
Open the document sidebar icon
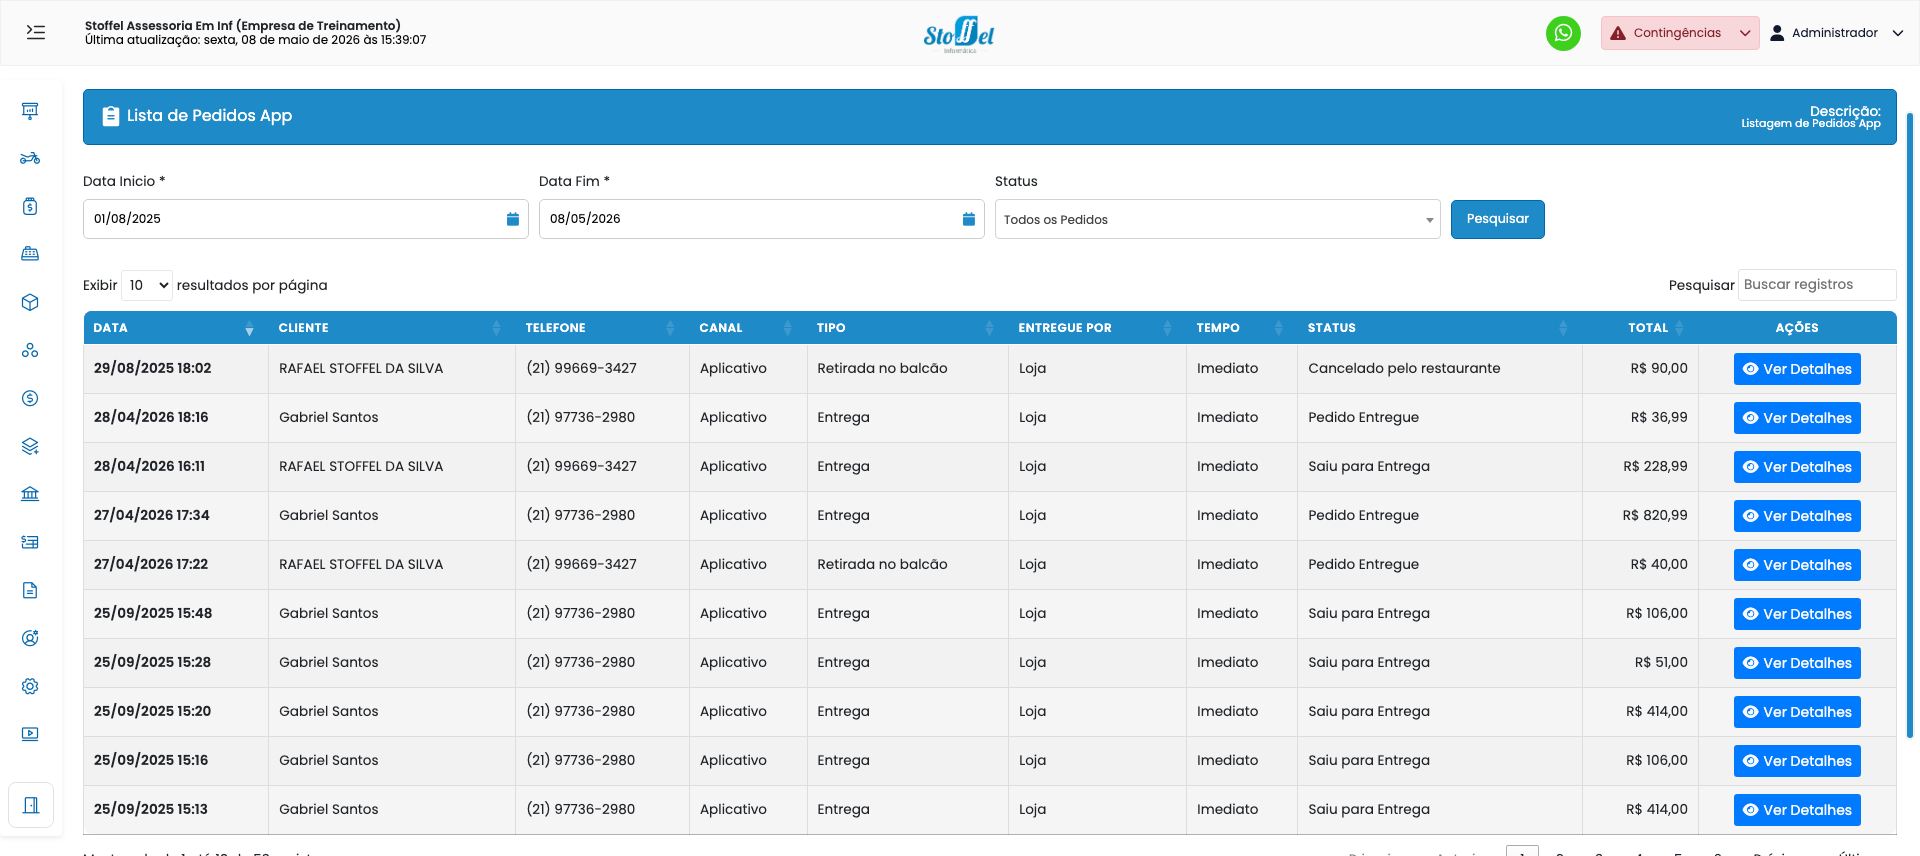click(x=30, y=590)
